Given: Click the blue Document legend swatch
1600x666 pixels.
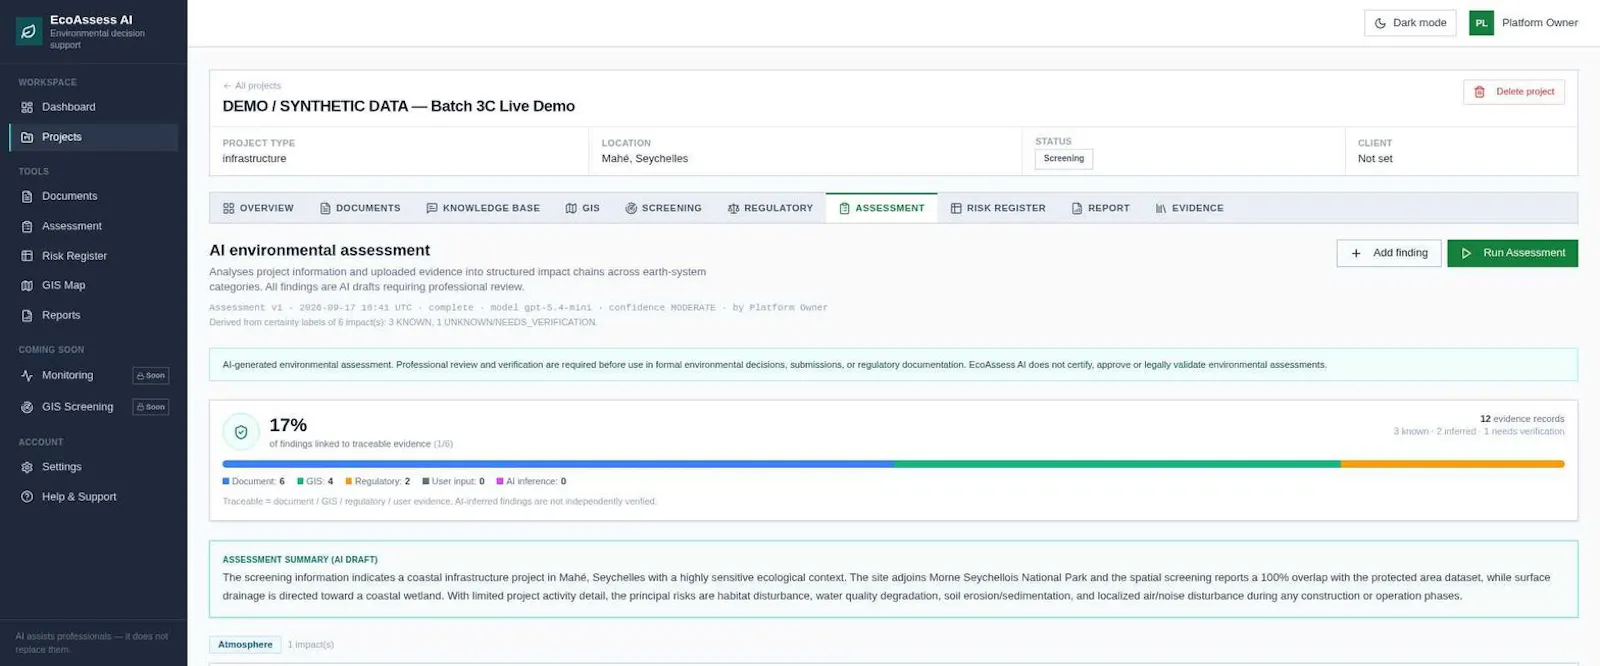Looking at the screenshot, I should (x=226, y=481).
